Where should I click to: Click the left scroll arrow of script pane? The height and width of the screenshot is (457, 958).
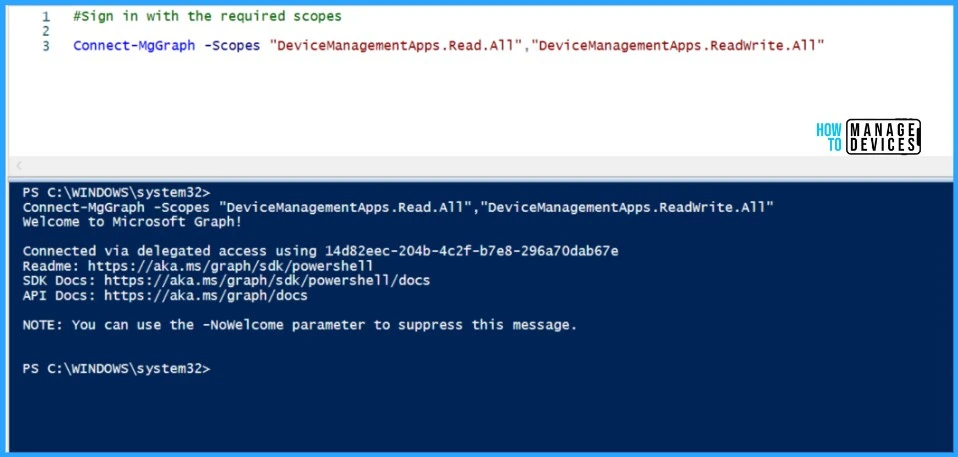pos(19,166)
